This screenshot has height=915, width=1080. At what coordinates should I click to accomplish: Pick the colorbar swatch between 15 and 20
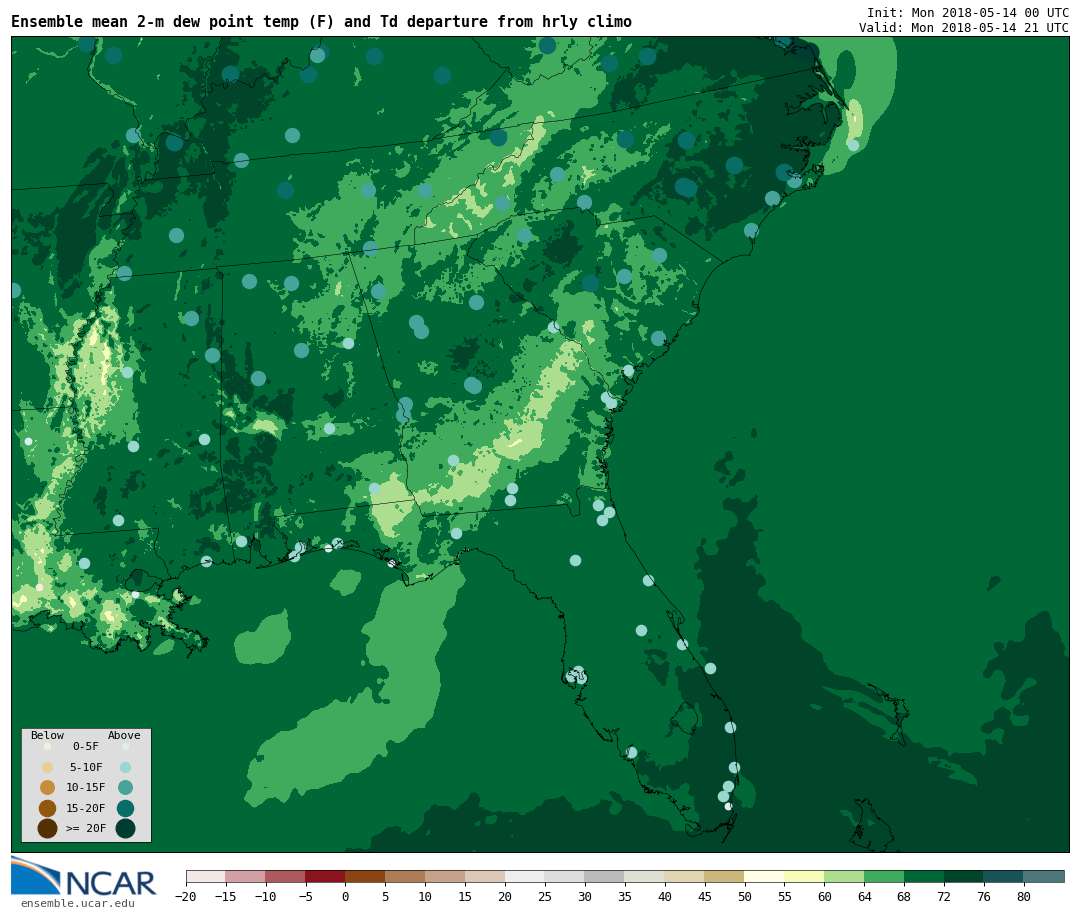(486, 876)
